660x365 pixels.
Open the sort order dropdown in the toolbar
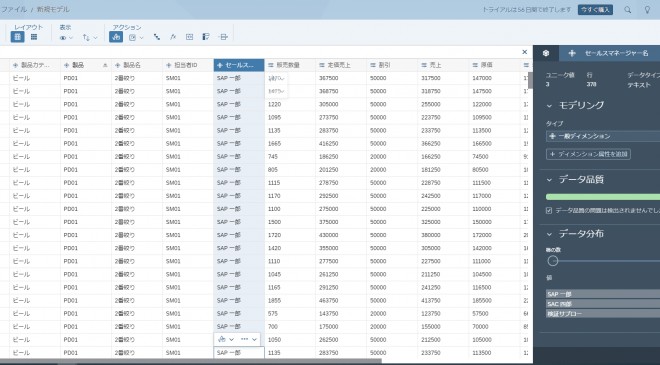click(90, 37)
